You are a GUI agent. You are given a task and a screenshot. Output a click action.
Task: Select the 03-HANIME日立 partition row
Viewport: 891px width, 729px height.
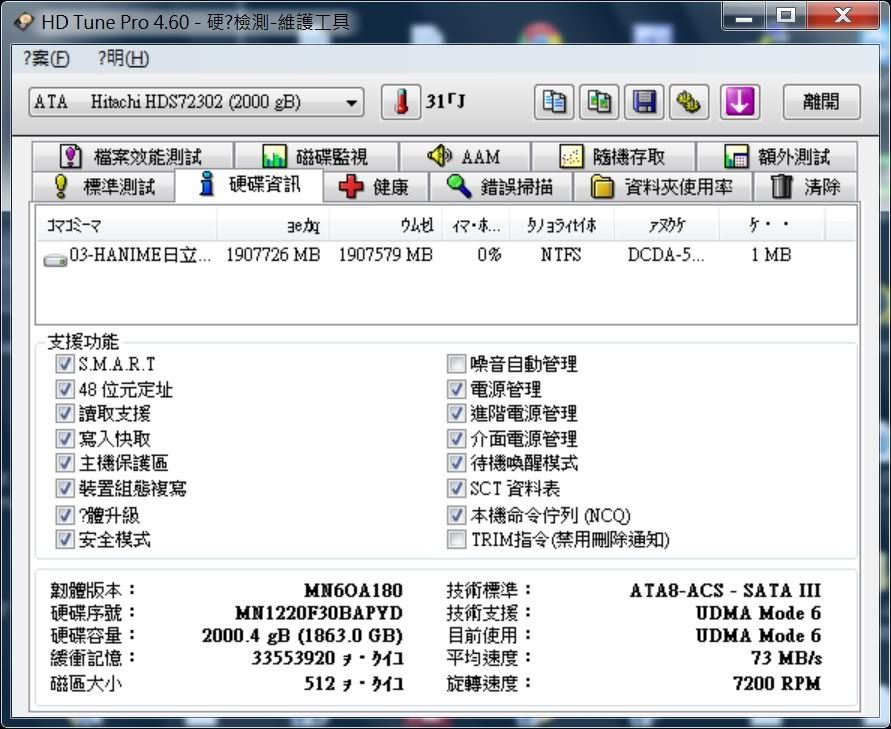pos(446,255)
